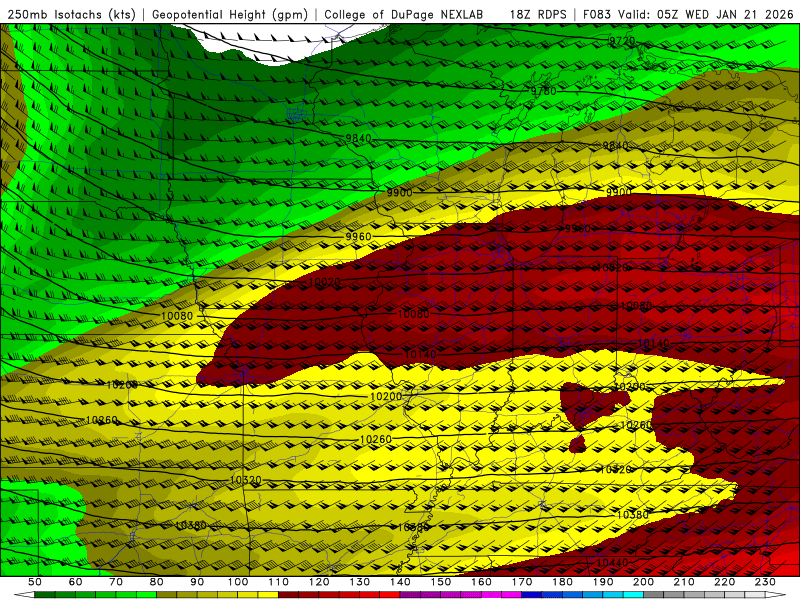Click the 100 label on the color scale

click(x=238, y=582)
